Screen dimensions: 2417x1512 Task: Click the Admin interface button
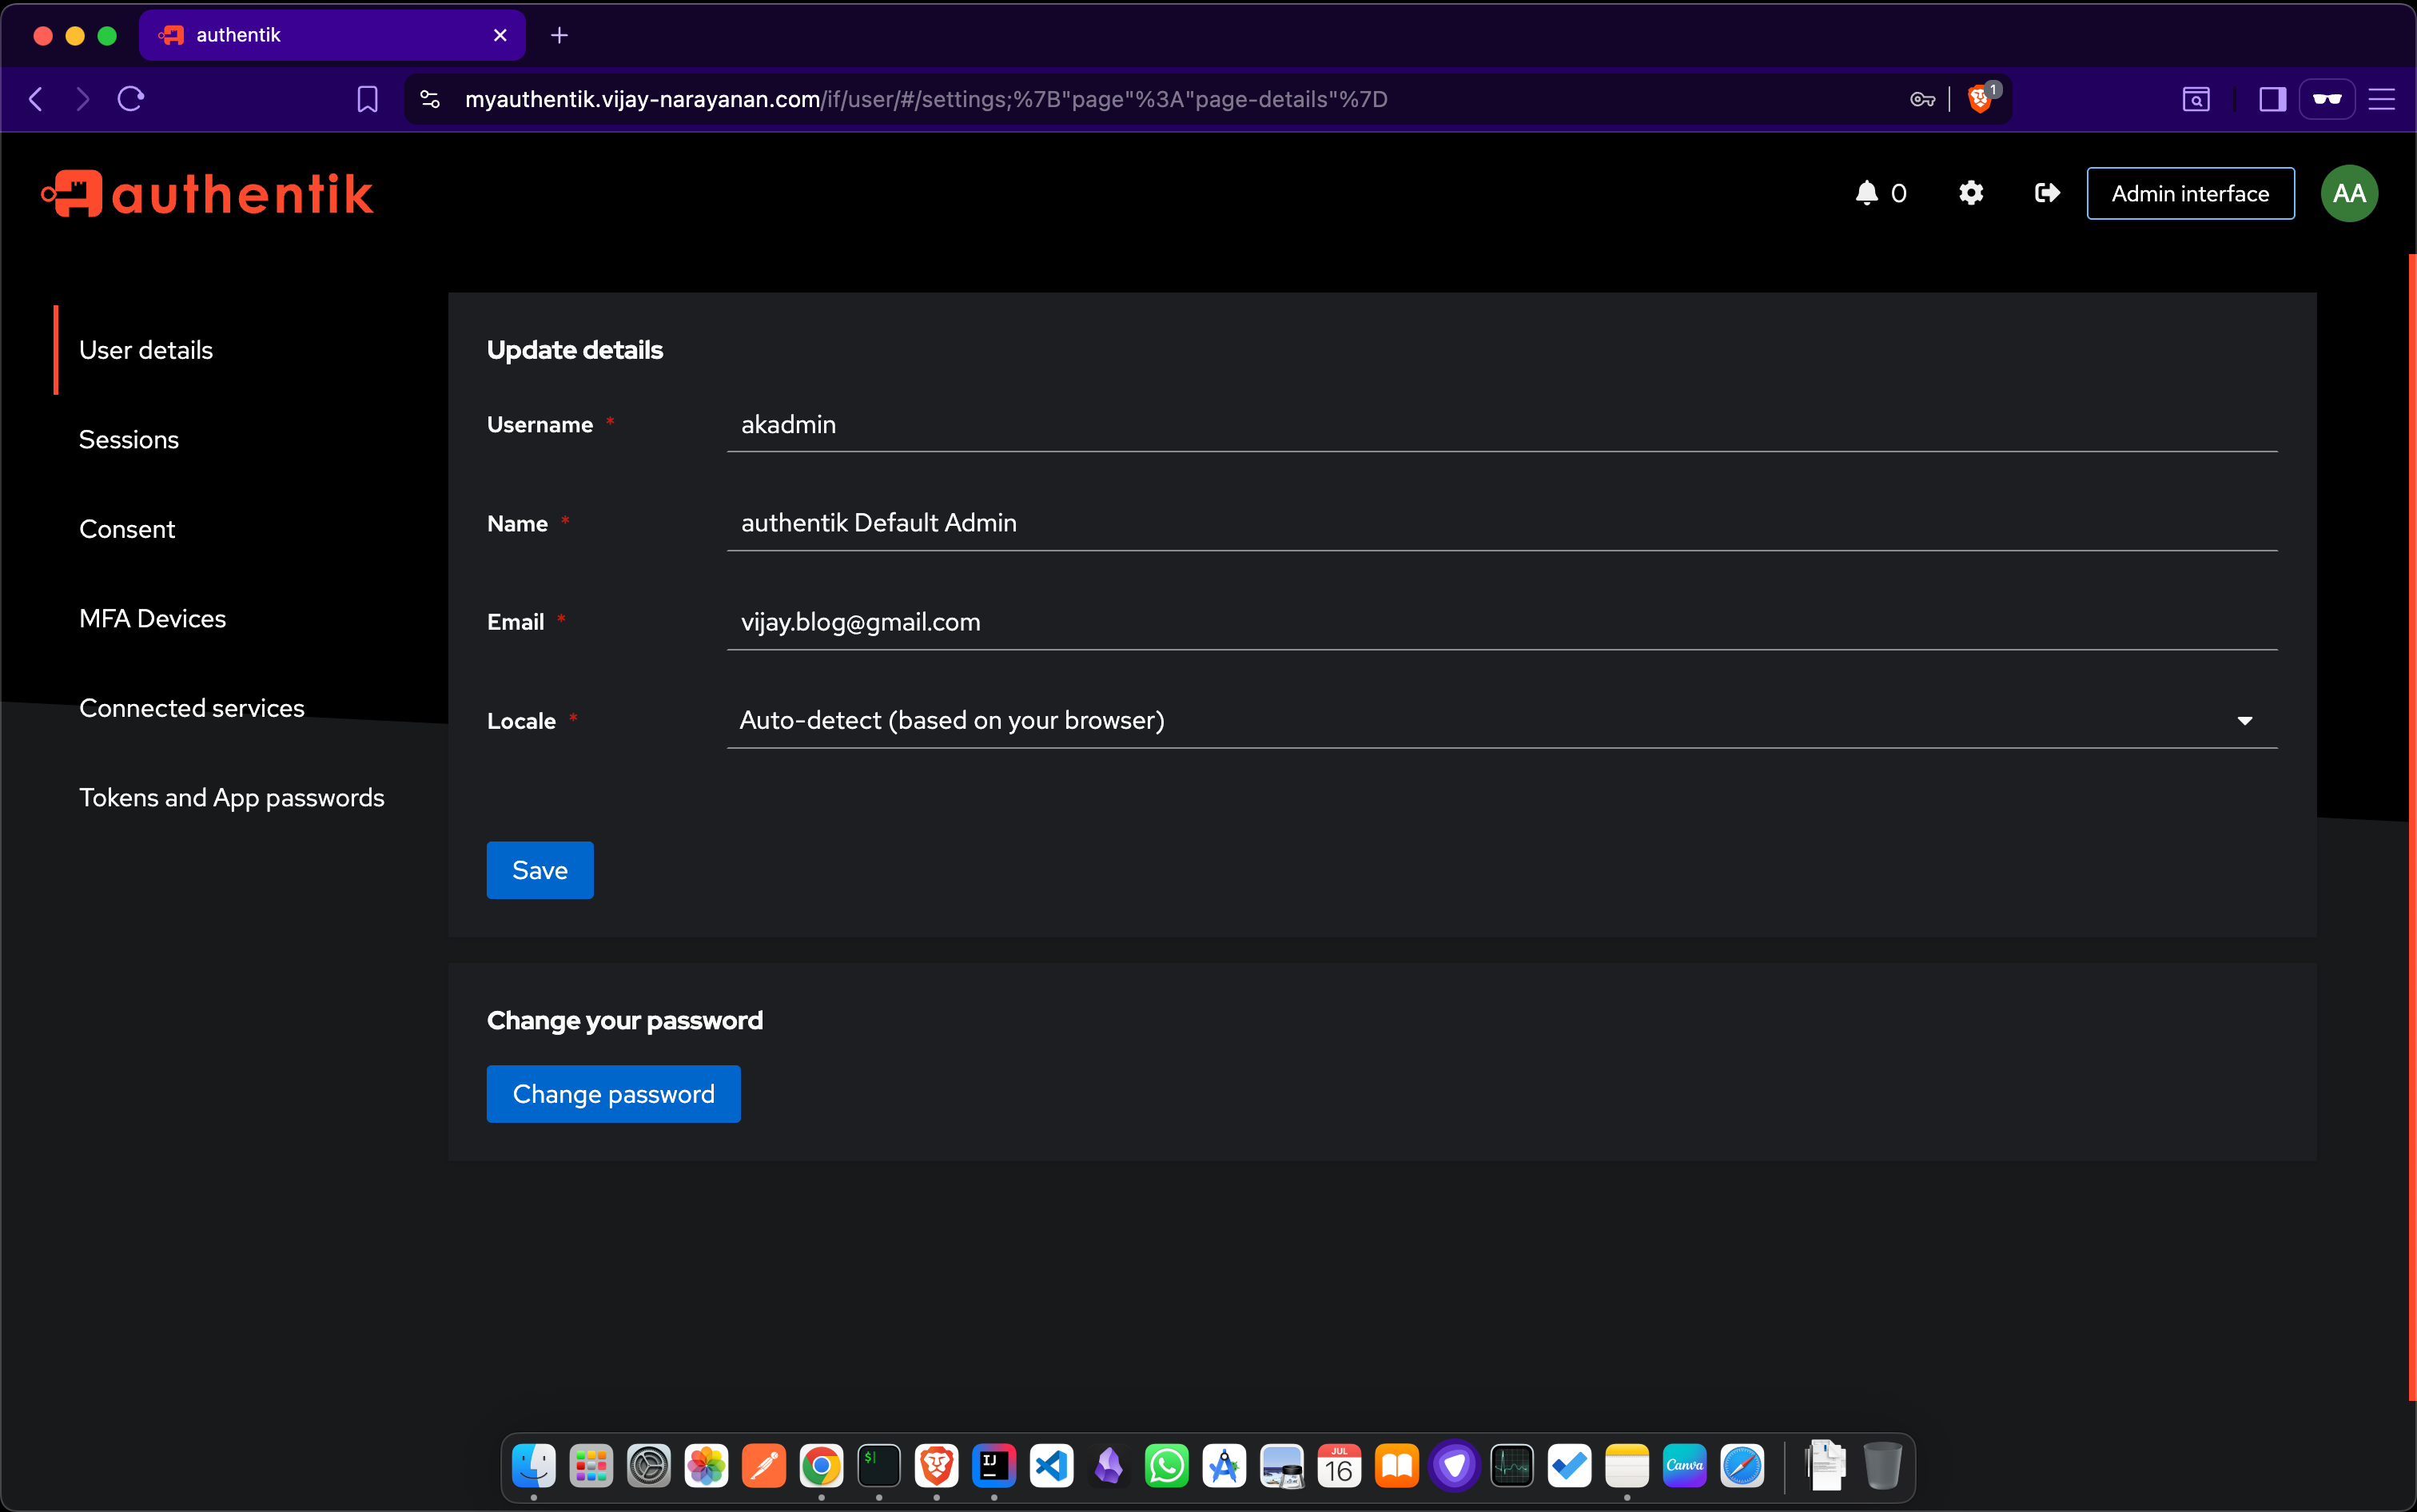click(2190, 193)
